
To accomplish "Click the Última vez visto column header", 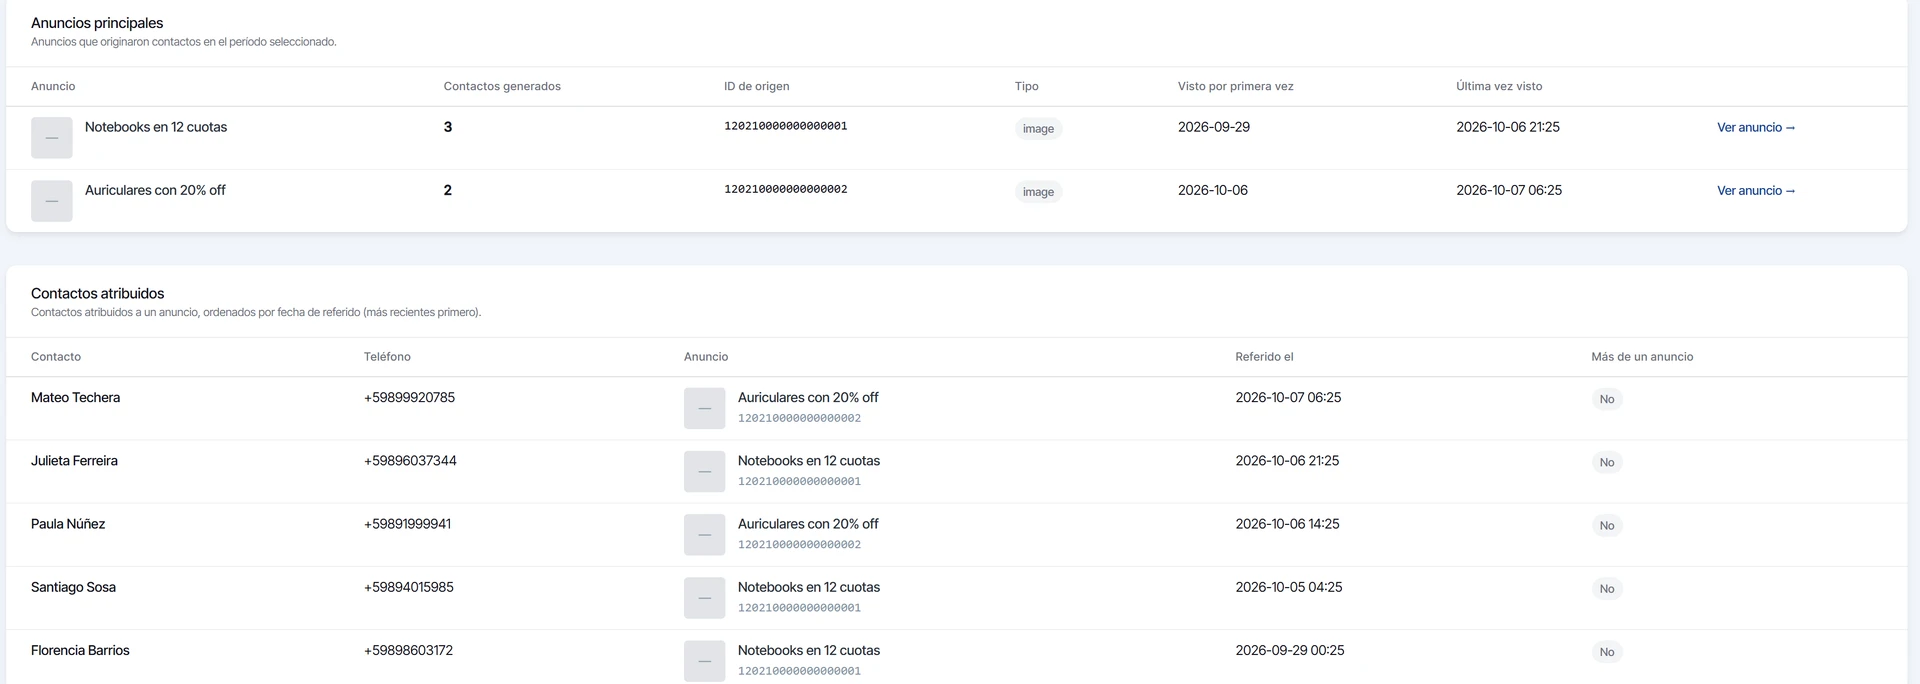I will (x=1499, y=86).
